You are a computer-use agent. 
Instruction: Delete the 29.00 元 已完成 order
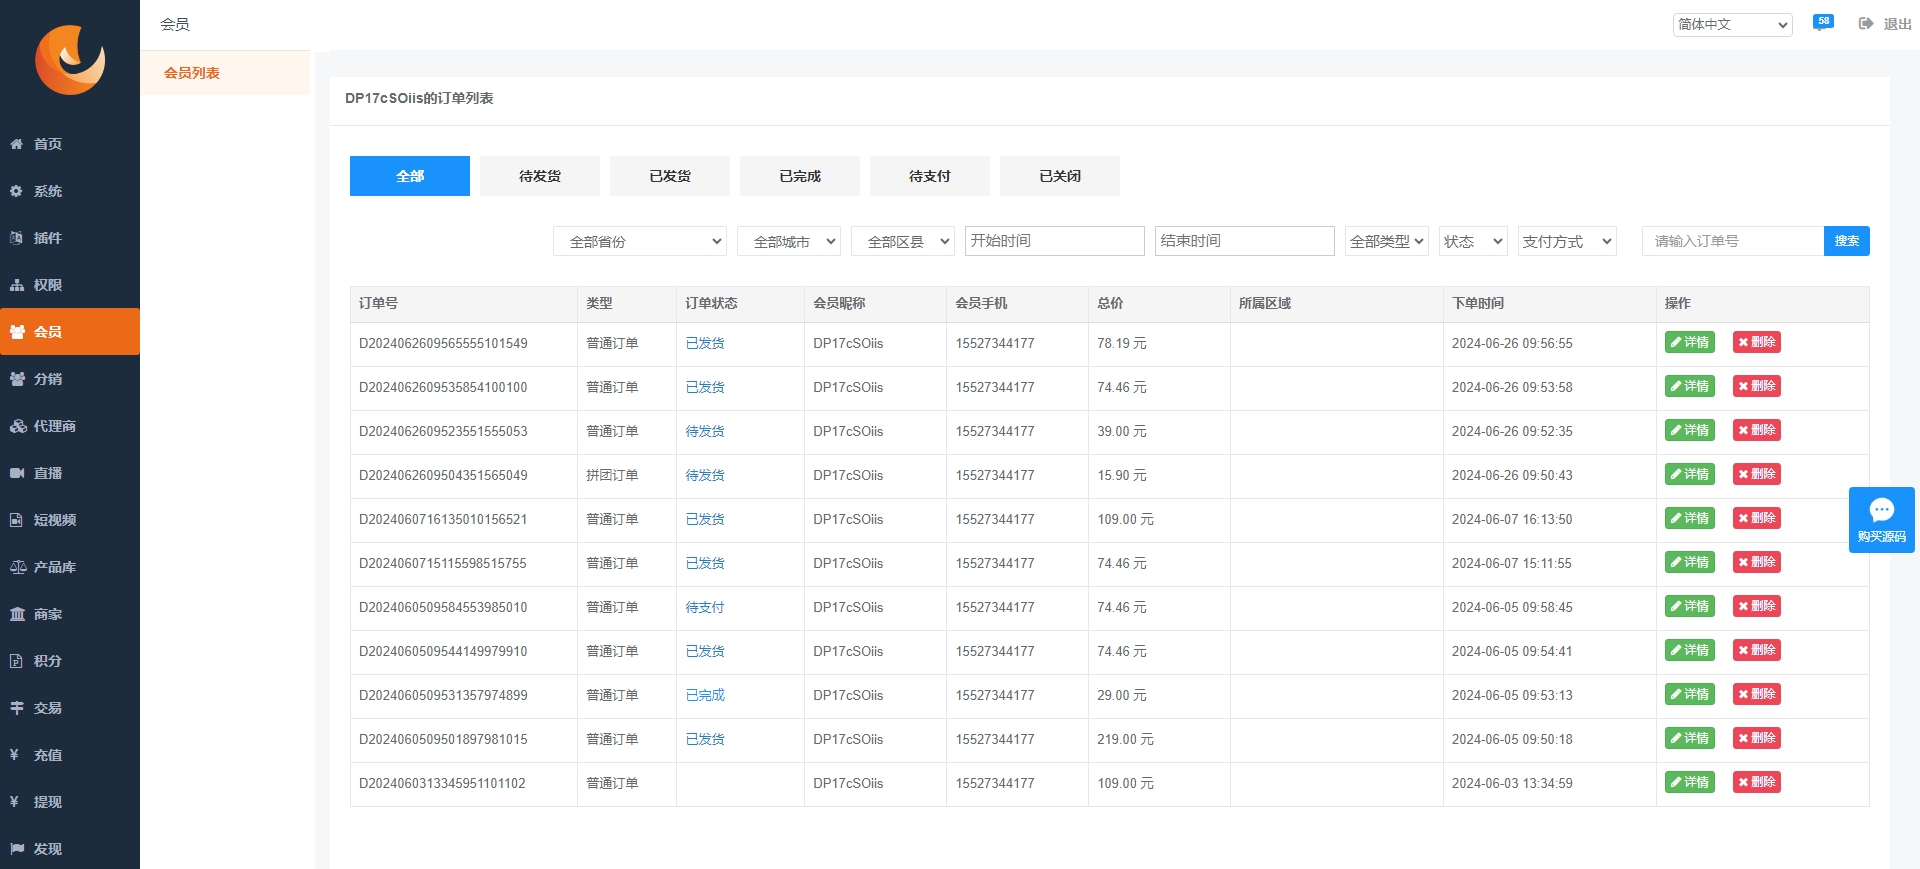click(1756, 694)
